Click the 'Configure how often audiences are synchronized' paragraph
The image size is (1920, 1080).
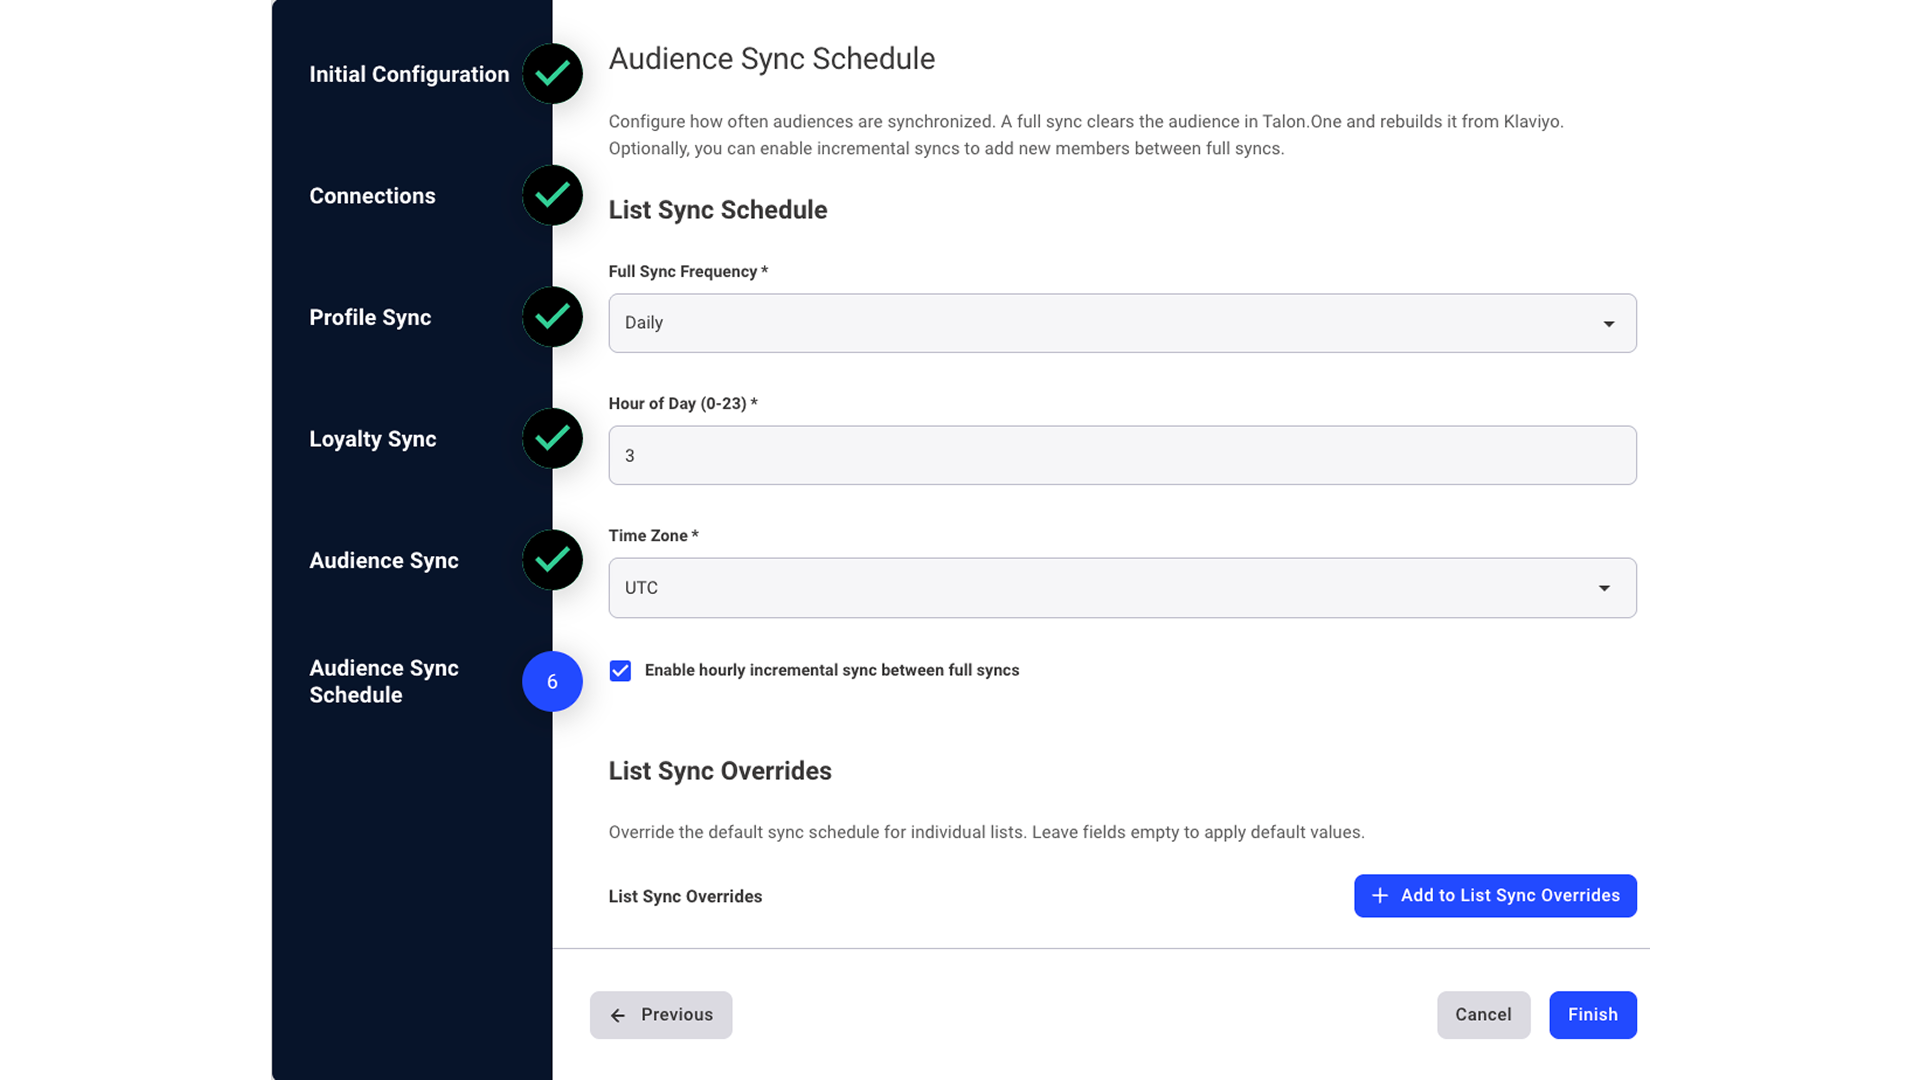click(x=1086, y=135)
